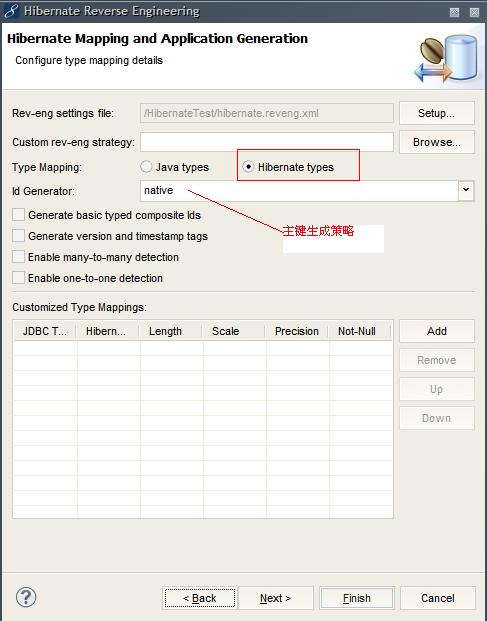Add a customized type mapping

(437, 331)
